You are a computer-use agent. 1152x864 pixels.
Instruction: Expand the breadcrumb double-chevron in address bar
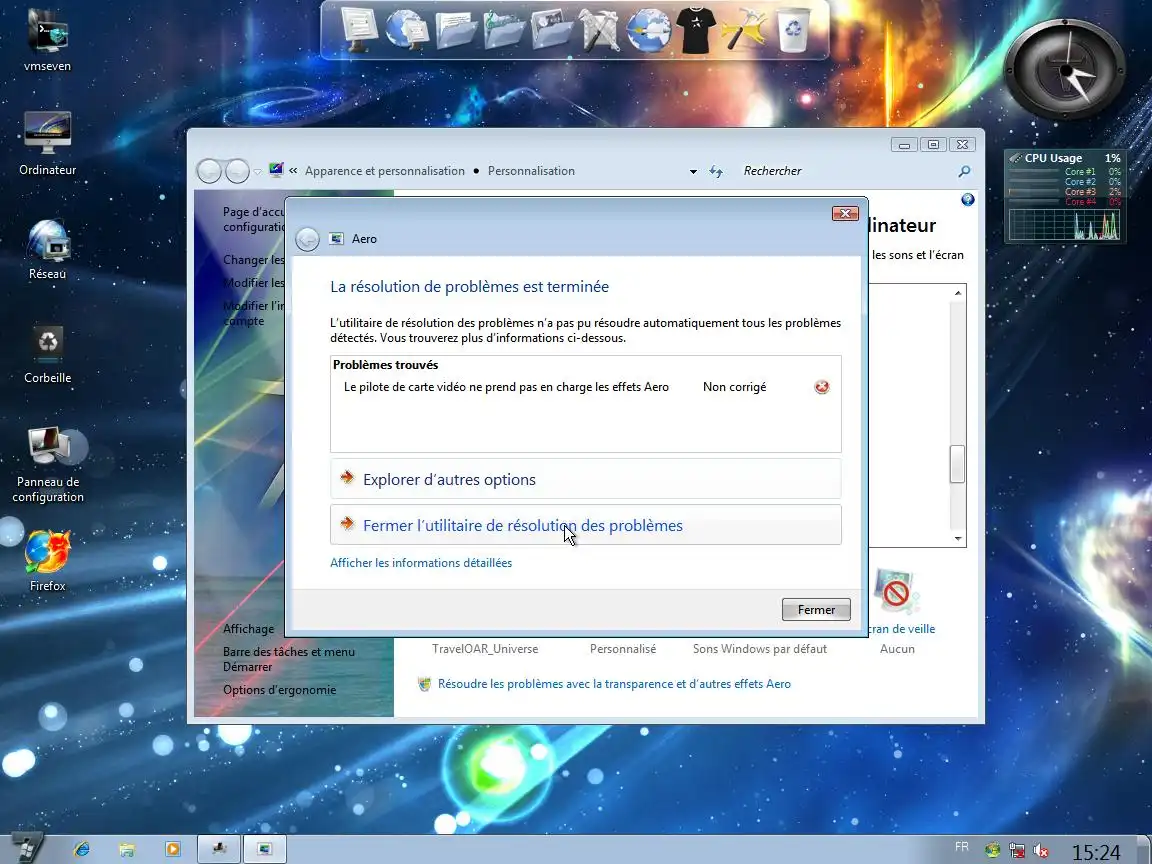293,170
